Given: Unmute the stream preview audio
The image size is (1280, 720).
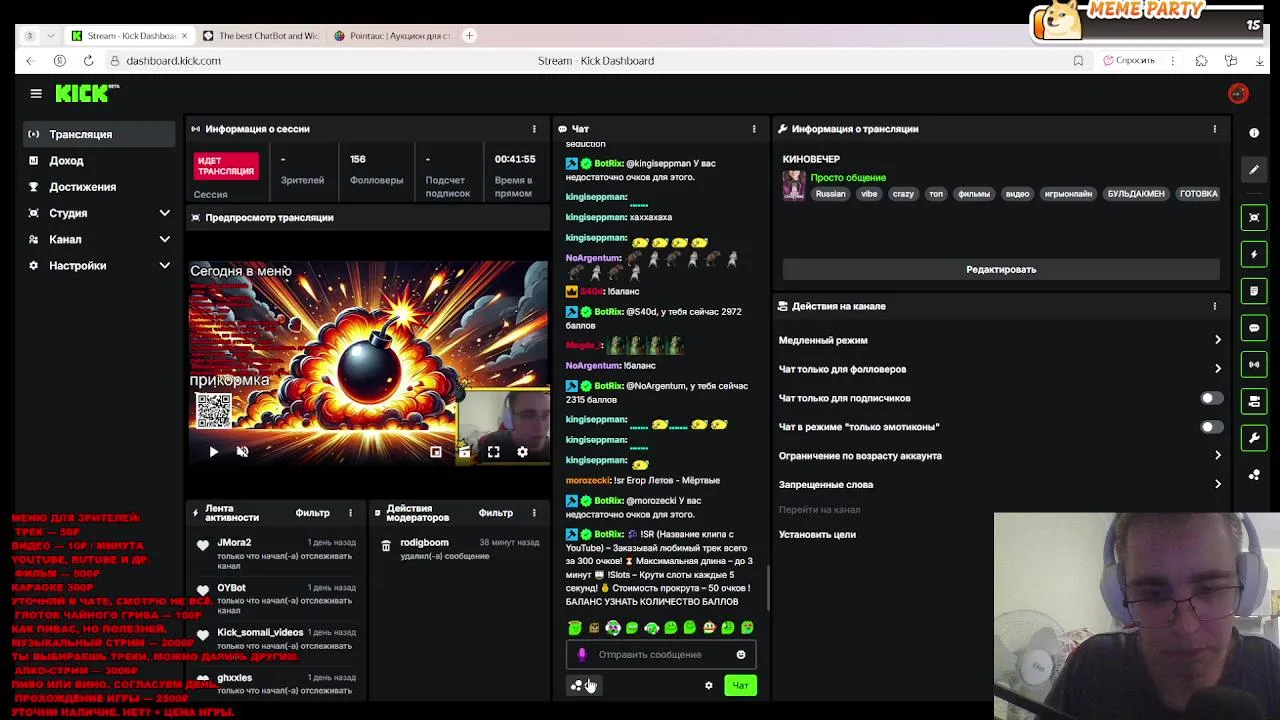Looking at the screenshot, I should click(242, 452).
